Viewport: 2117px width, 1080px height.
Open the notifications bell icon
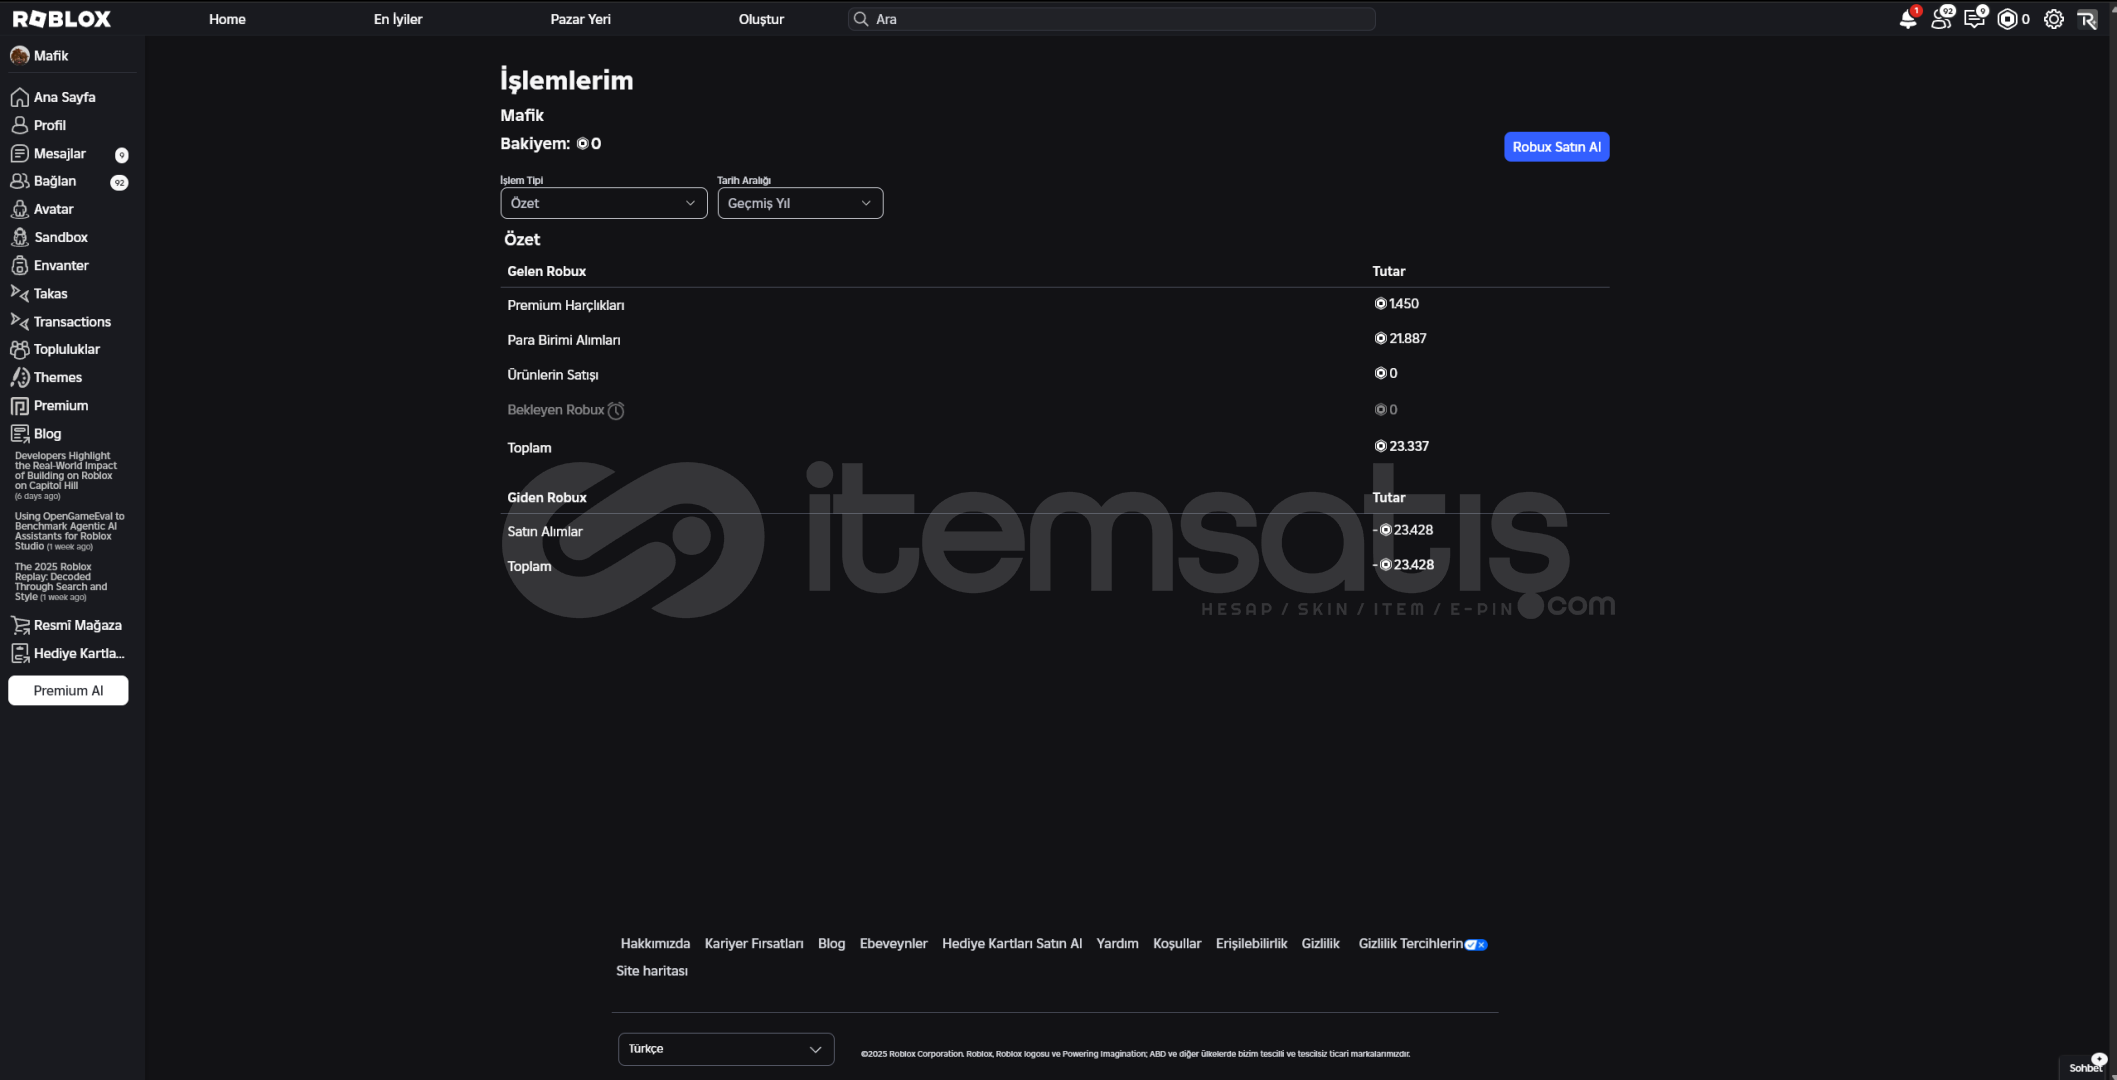(1907, 19)
